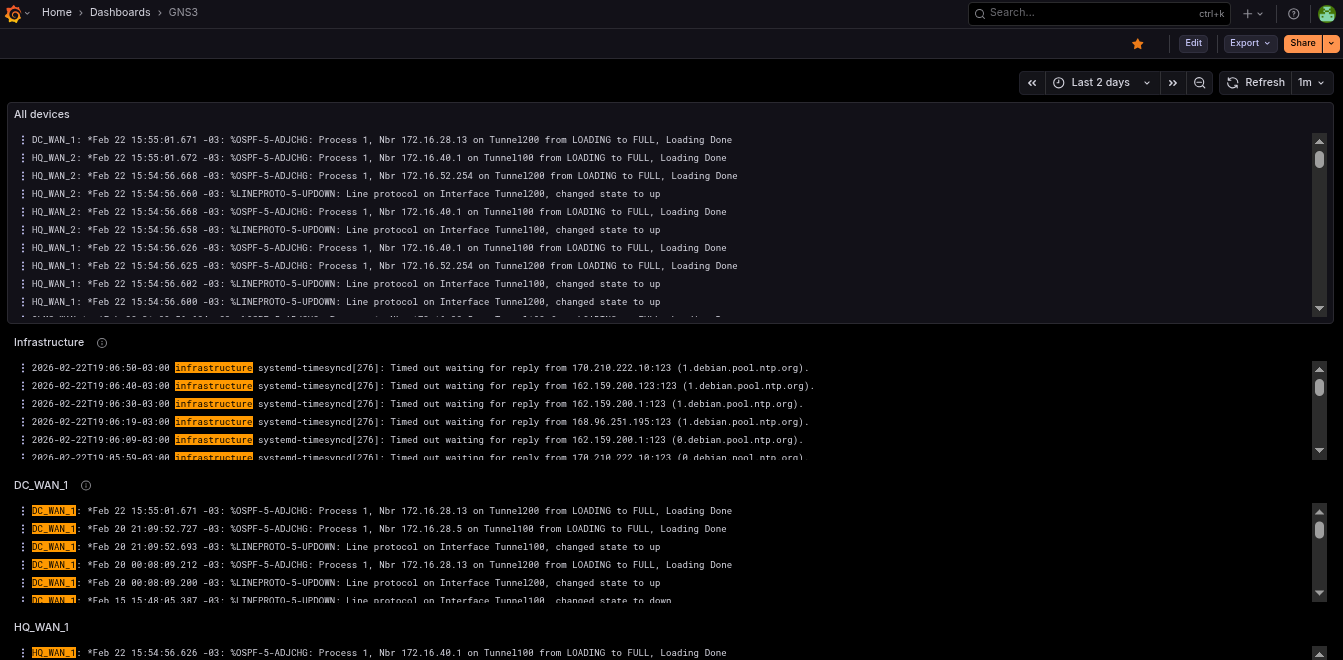1343x660 pixels.
Task: Open the user profile avatar
Action: pos(1326,13)
